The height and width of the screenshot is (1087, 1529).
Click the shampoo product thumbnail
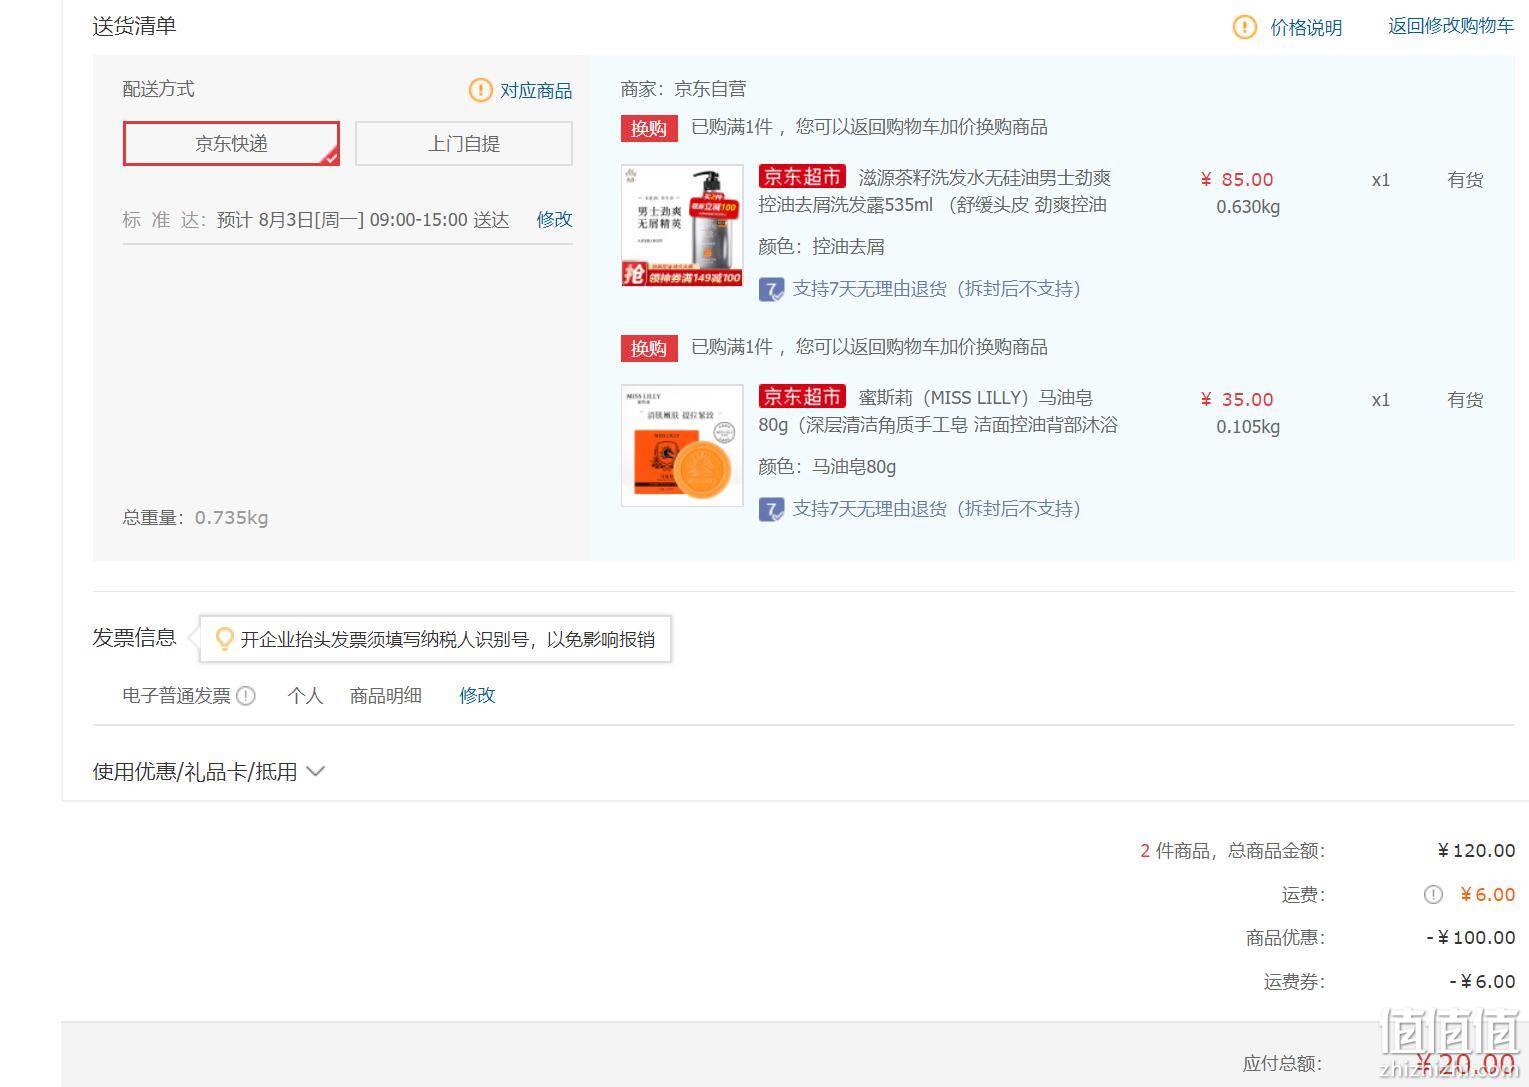(682, 225)
